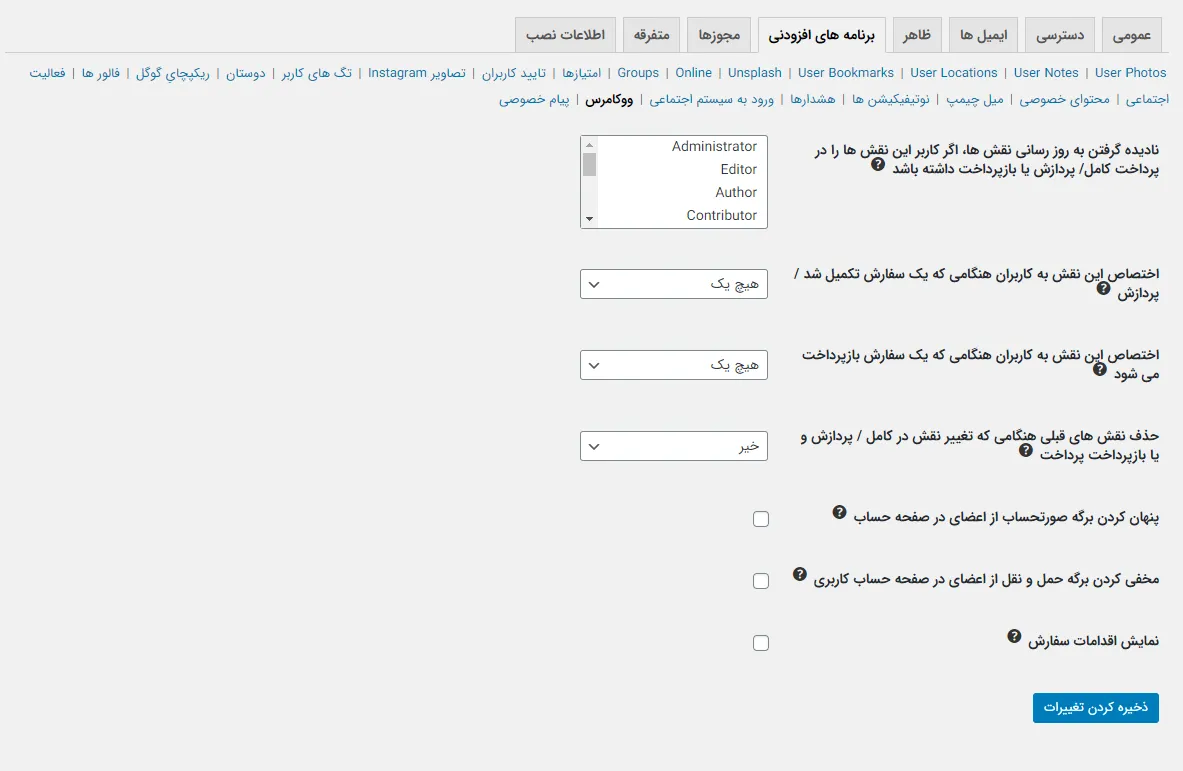Open ووکامرس sub-section link
This screenshot has width=1183, height=771.
click(x=609, y=100)
